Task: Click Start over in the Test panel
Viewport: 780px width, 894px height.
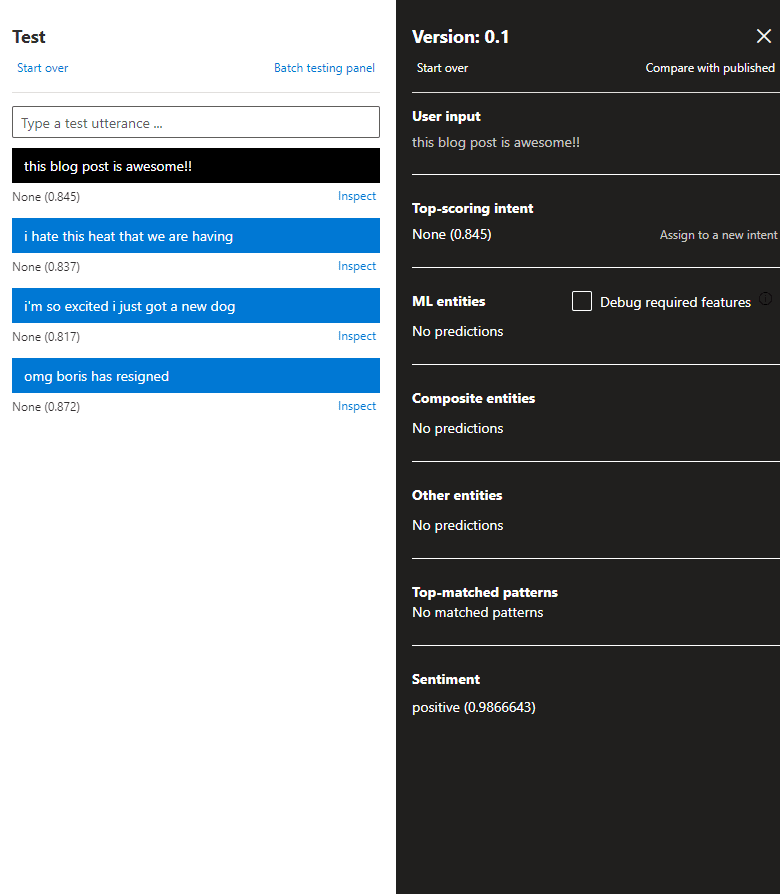Action: tap(43, 68)
